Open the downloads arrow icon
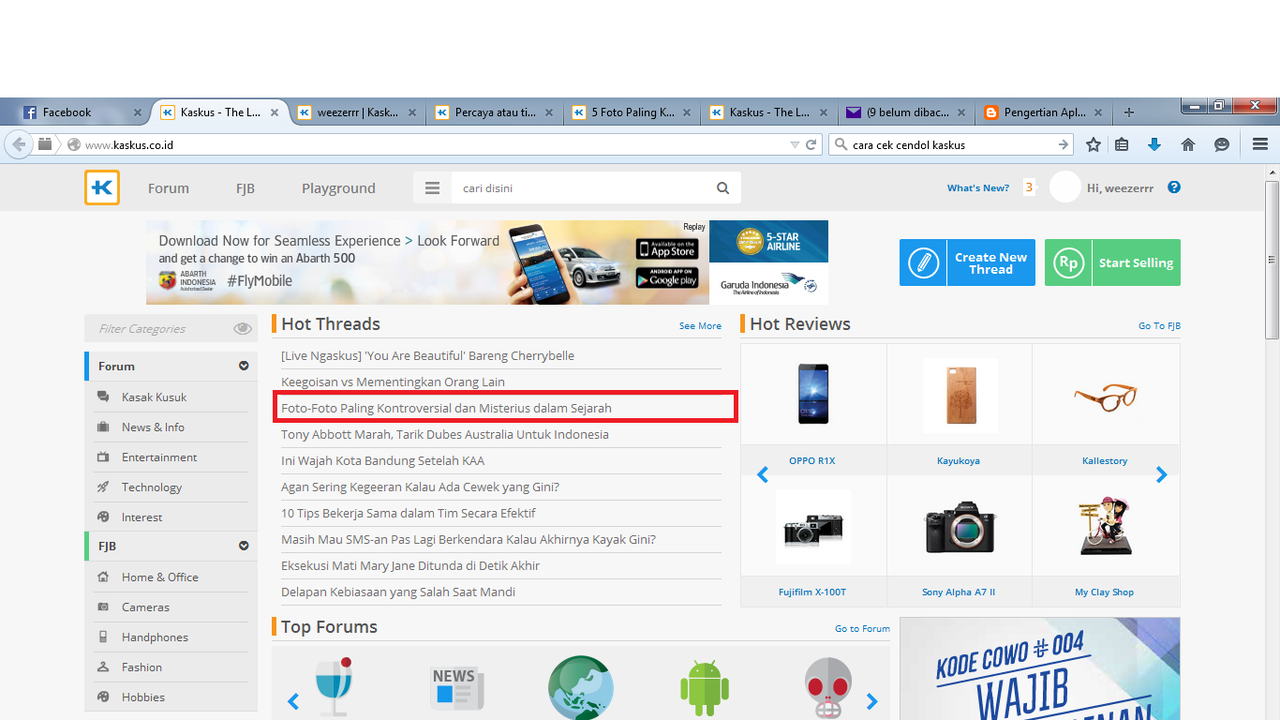This screenshot has width=1280, height=720. (1154, 144)
